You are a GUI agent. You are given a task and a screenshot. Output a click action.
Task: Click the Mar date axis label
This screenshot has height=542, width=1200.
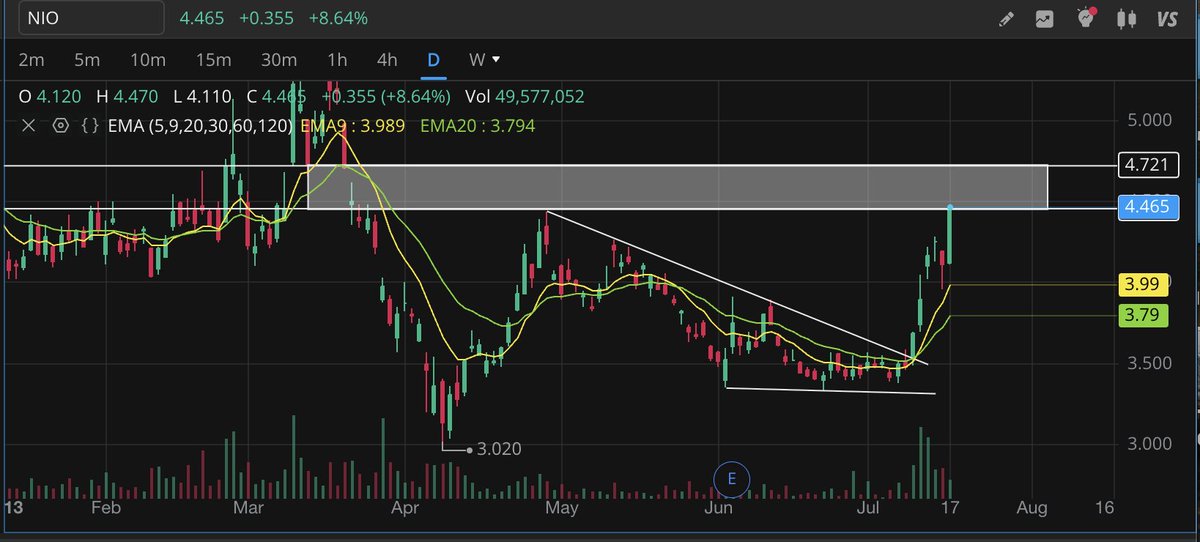249,508
